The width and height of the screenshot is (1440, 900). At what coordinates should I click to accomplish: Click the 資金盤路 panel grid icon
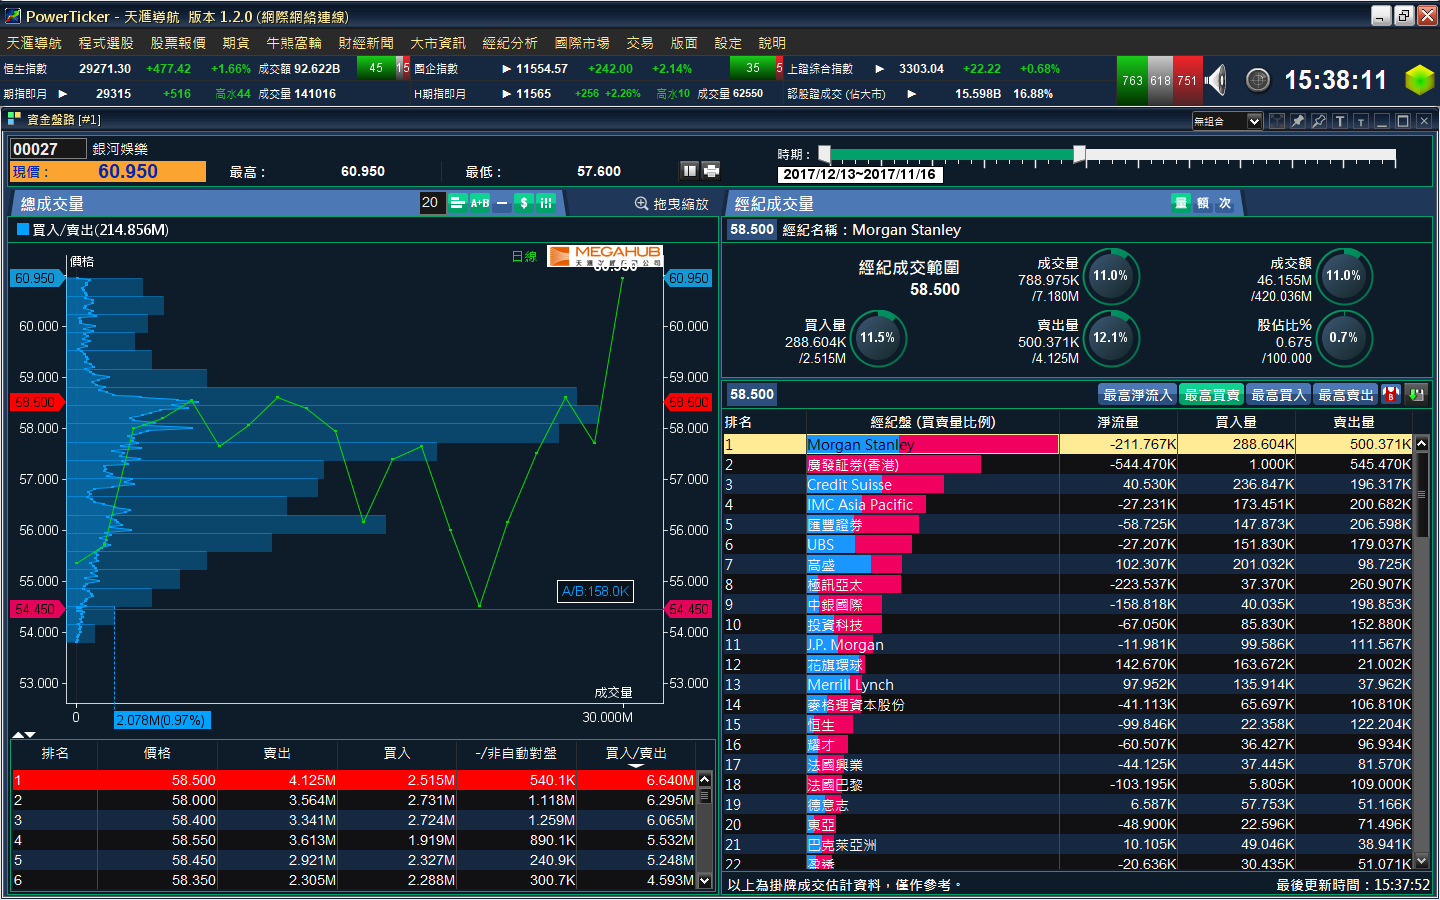(x=14, y=119)
